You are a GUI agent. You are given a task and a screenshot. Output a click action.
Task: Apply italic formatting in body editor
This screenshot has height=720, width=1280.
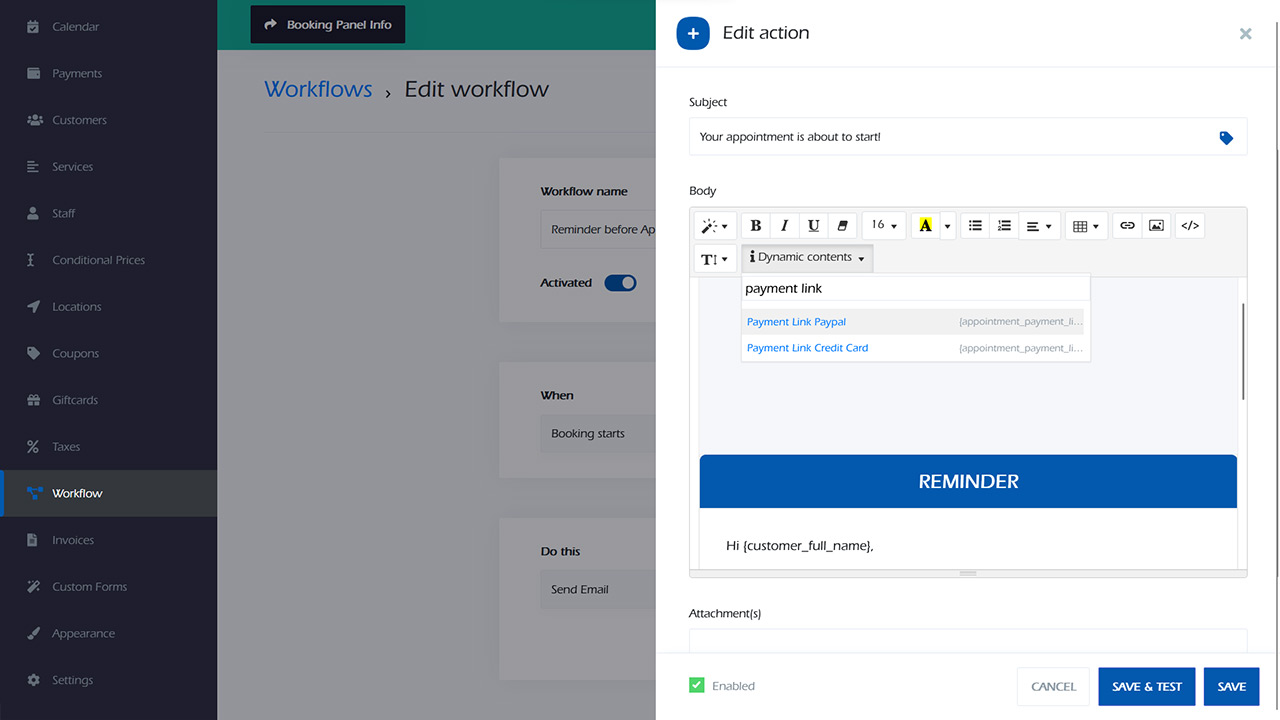click(x=785, y=226)
